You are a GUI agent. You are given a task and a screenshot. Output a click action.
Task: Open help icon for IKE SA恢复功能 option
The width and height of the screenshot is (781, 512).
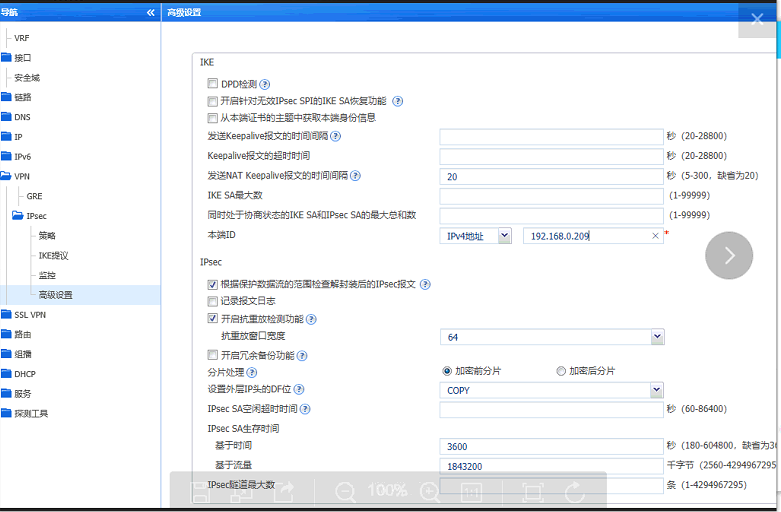pyautogui.click(x=397, y=101)
